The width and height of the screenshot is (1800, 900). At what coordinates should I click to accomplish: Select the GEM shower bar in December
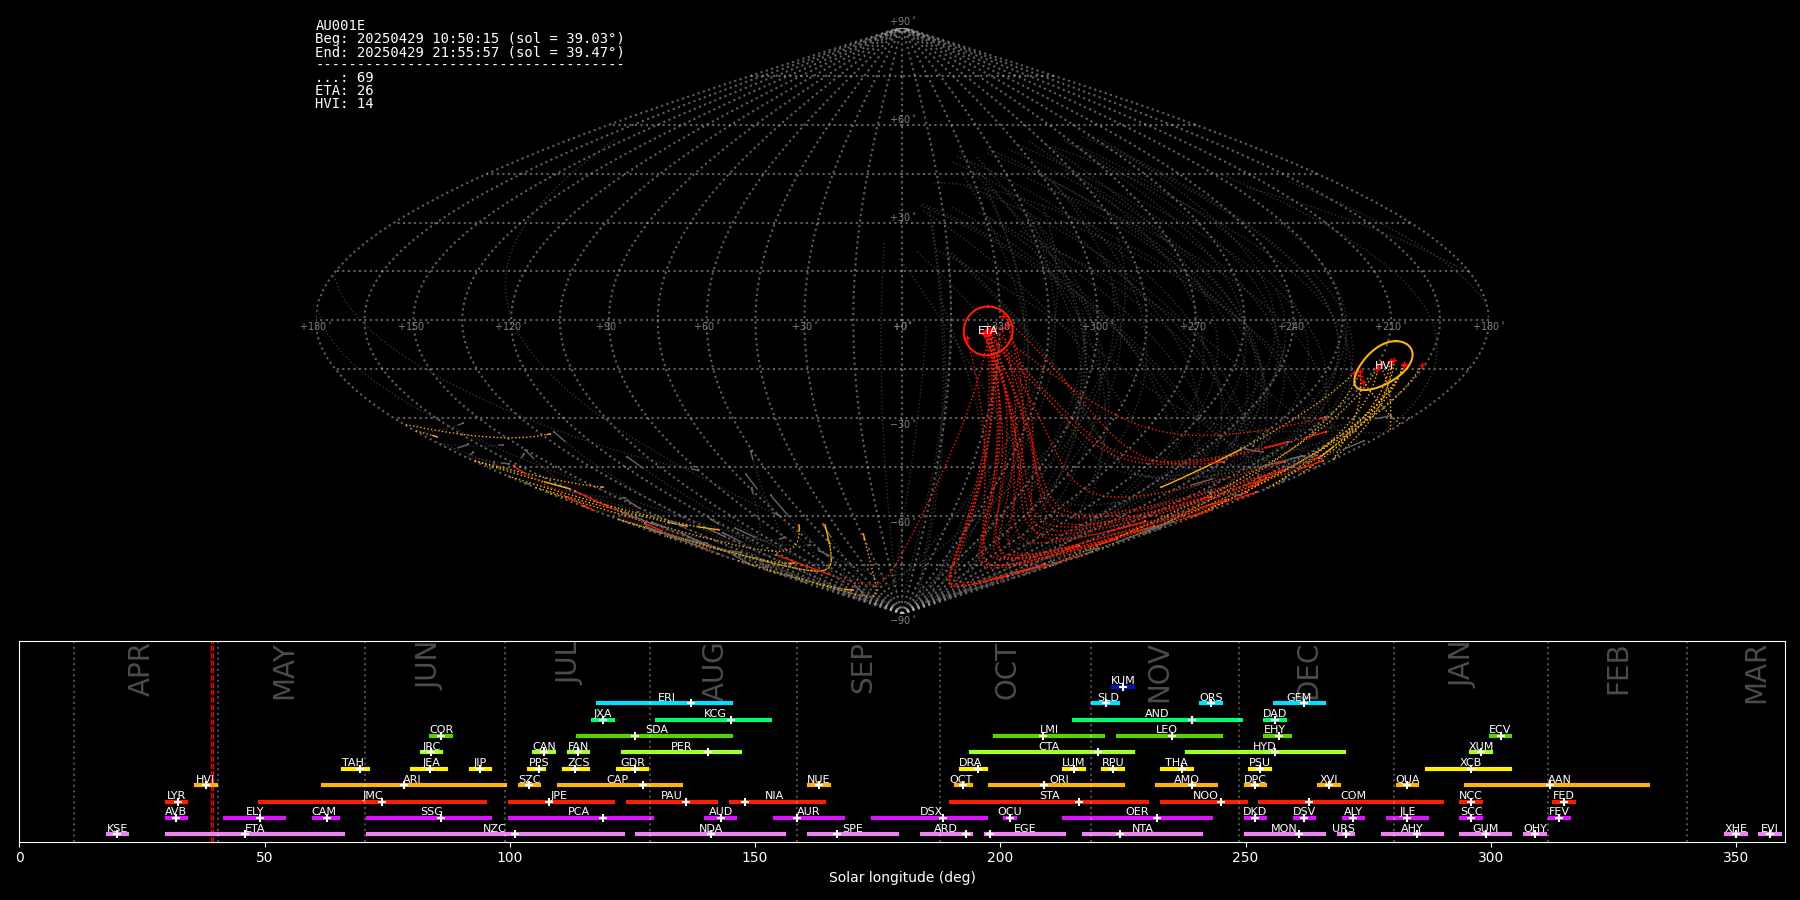(1299, 703)
